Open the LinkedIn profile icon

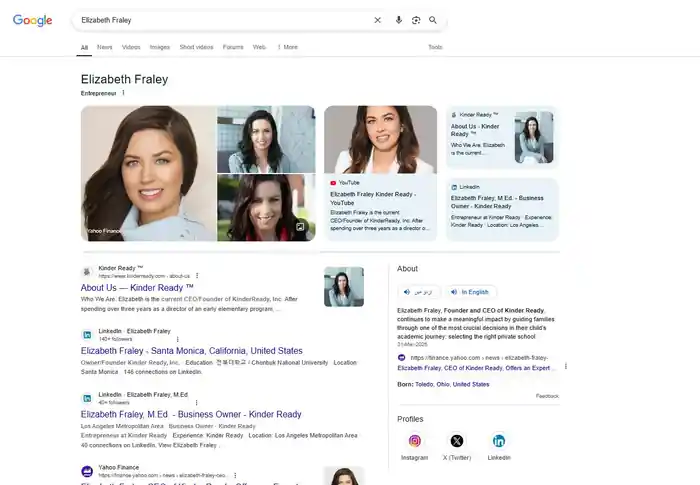pyautogui.click(x=499, y=441)
